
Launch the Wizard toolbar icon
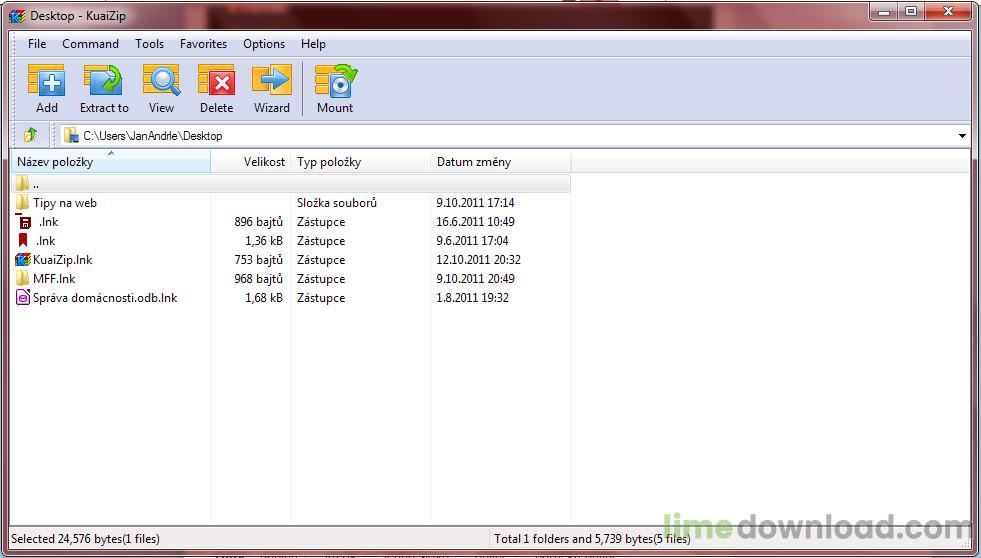(272, 80)
